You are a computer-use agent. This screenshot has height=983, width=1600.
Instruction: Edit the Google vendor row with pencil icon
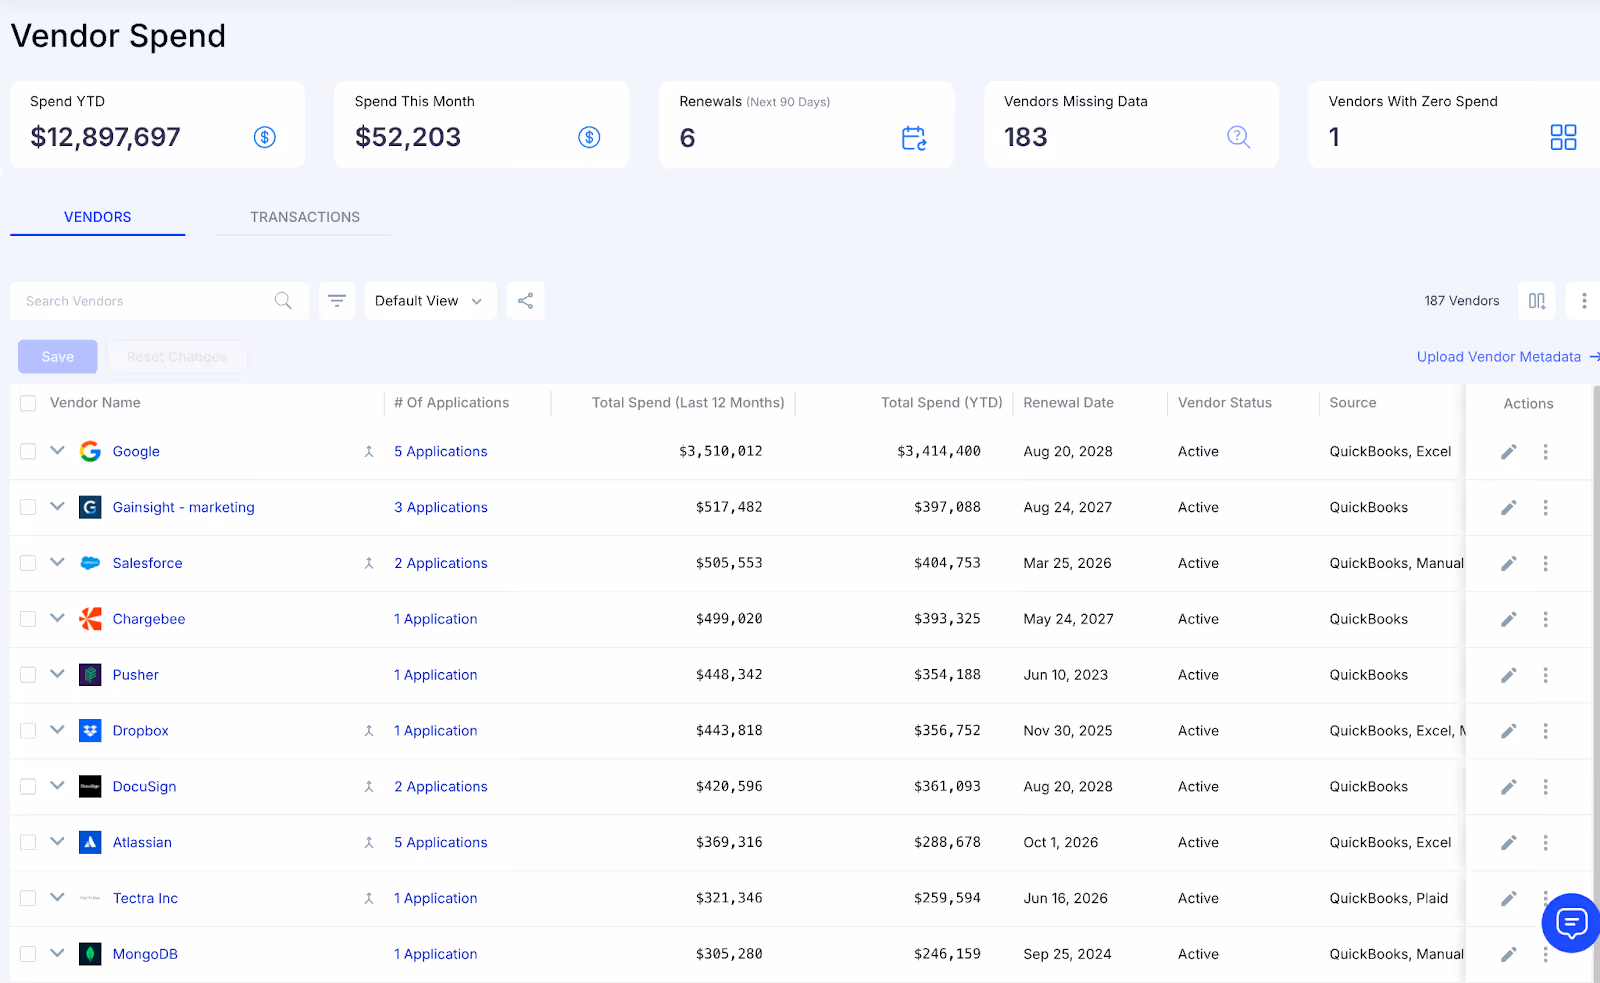(x=1509, y=452)
